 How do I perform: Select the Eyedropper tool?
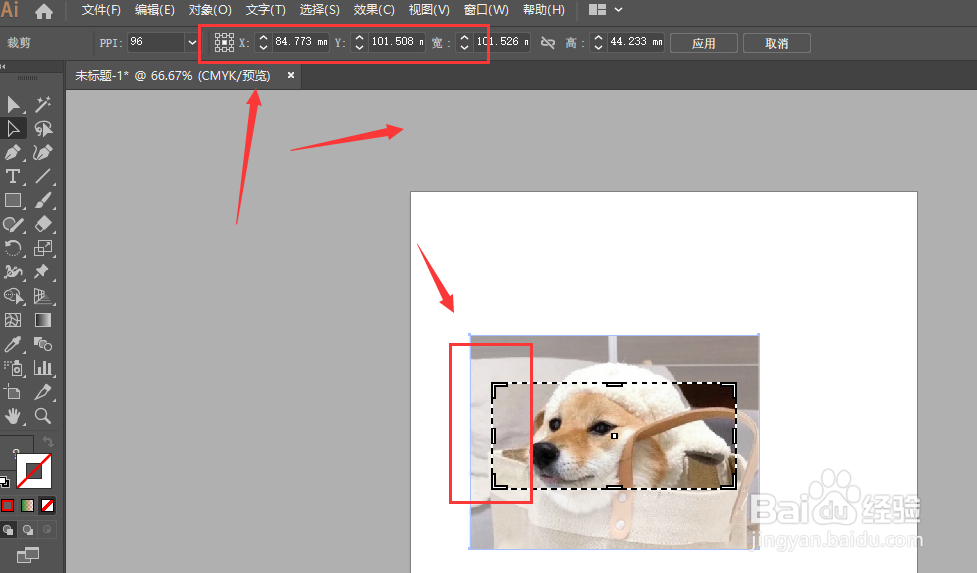tap(13, 344)
